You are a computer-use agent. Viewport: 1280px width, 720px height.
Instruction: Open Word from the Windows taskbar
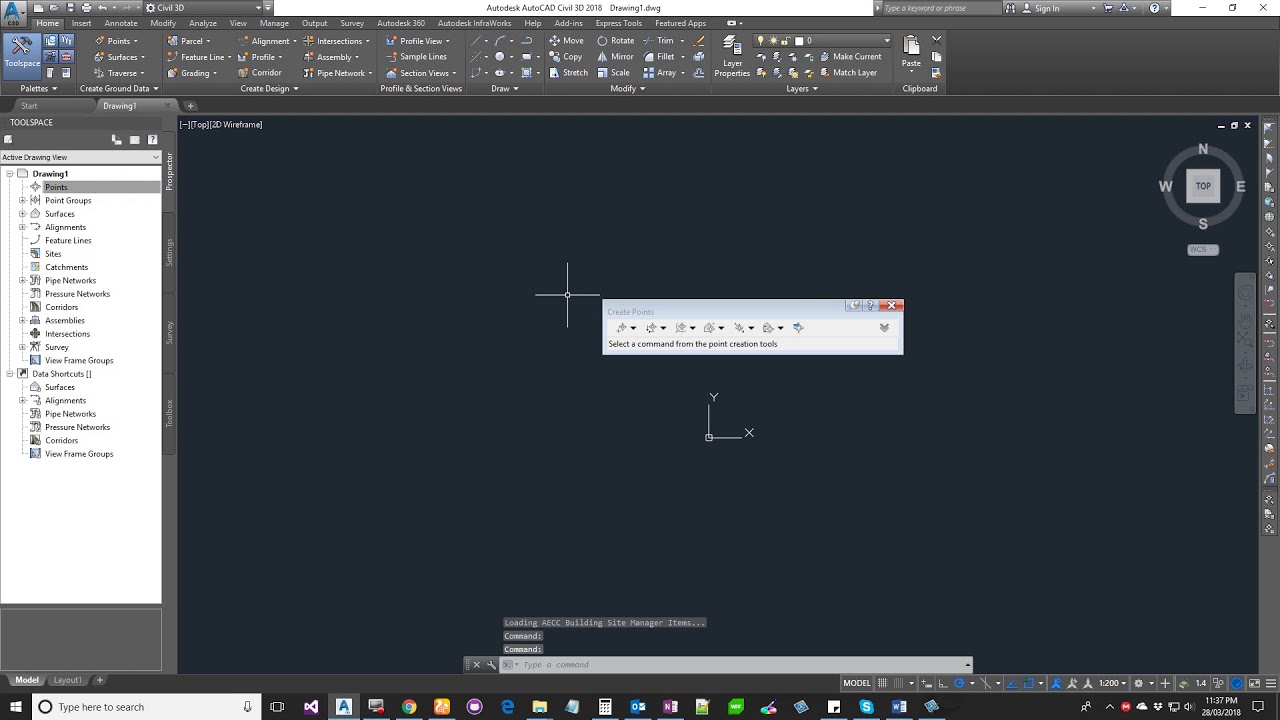tap(899, 707)
